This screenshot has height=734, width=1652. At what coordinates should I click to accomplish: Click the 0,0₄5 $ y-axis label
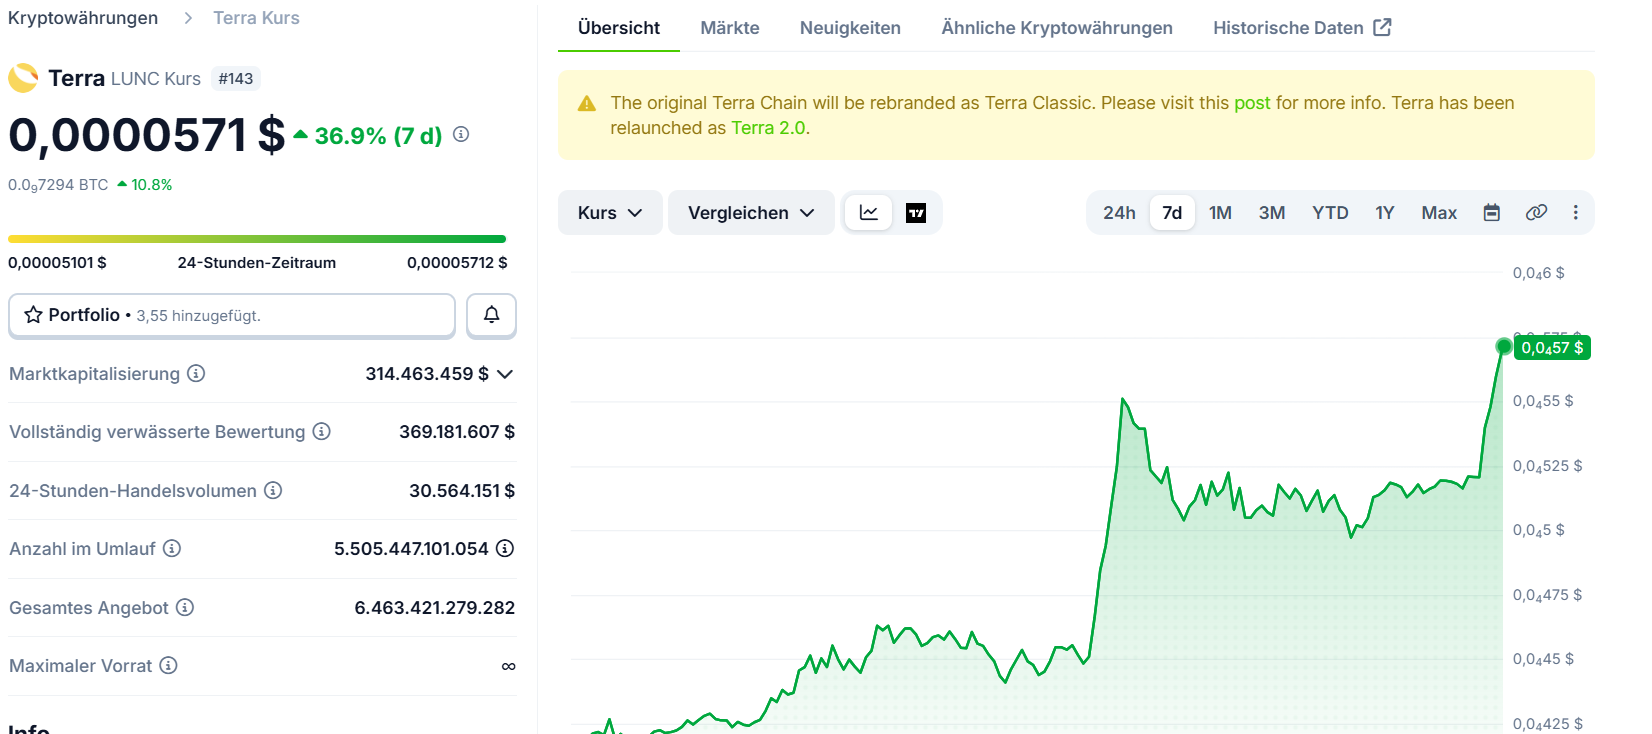[x=1538, y=530]
